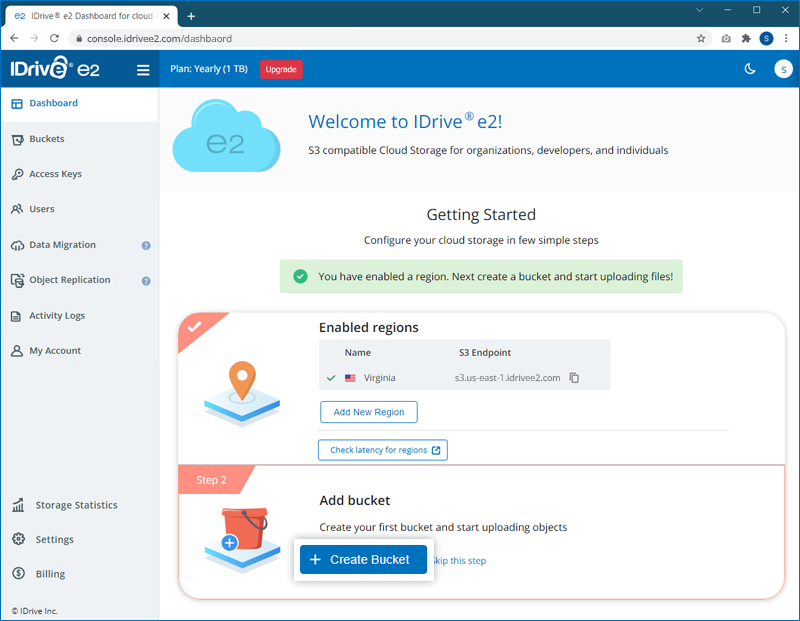Collapse sidebar with hamburger menu icon
This screenshot has width=800, height=621.
coord(143,70)
